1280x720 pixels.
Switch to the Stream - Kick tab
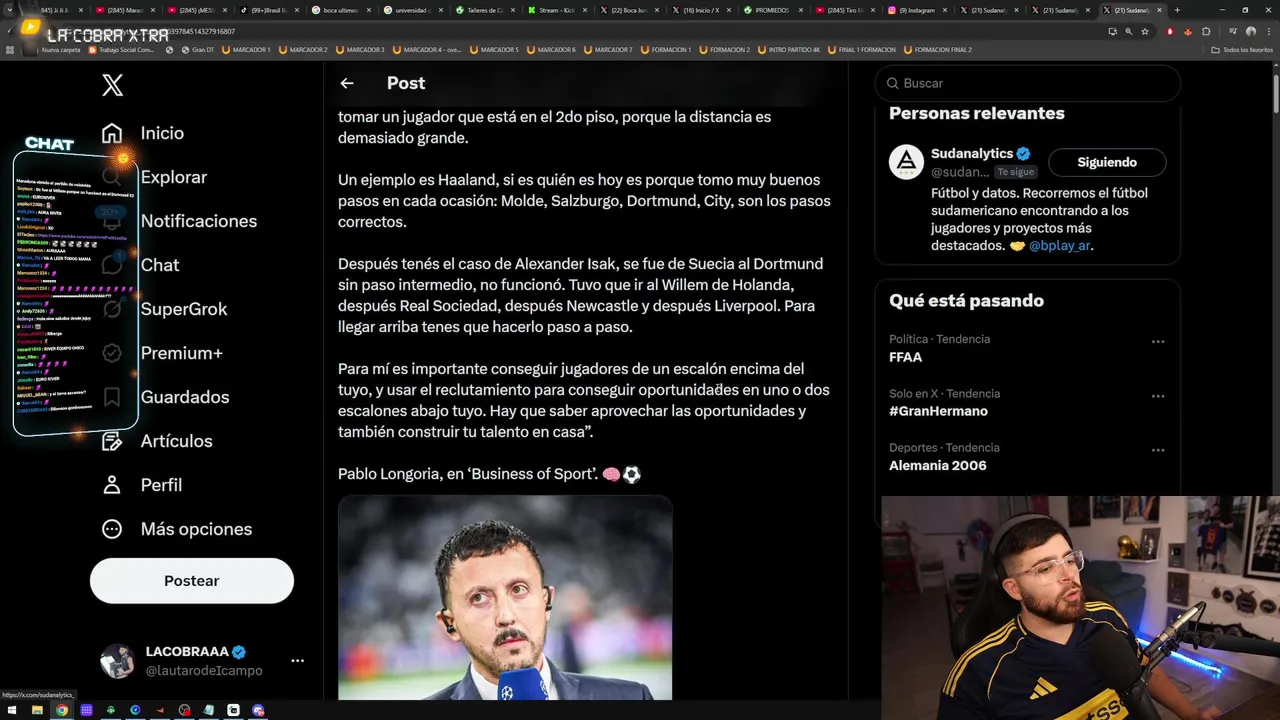click(559, 10)
